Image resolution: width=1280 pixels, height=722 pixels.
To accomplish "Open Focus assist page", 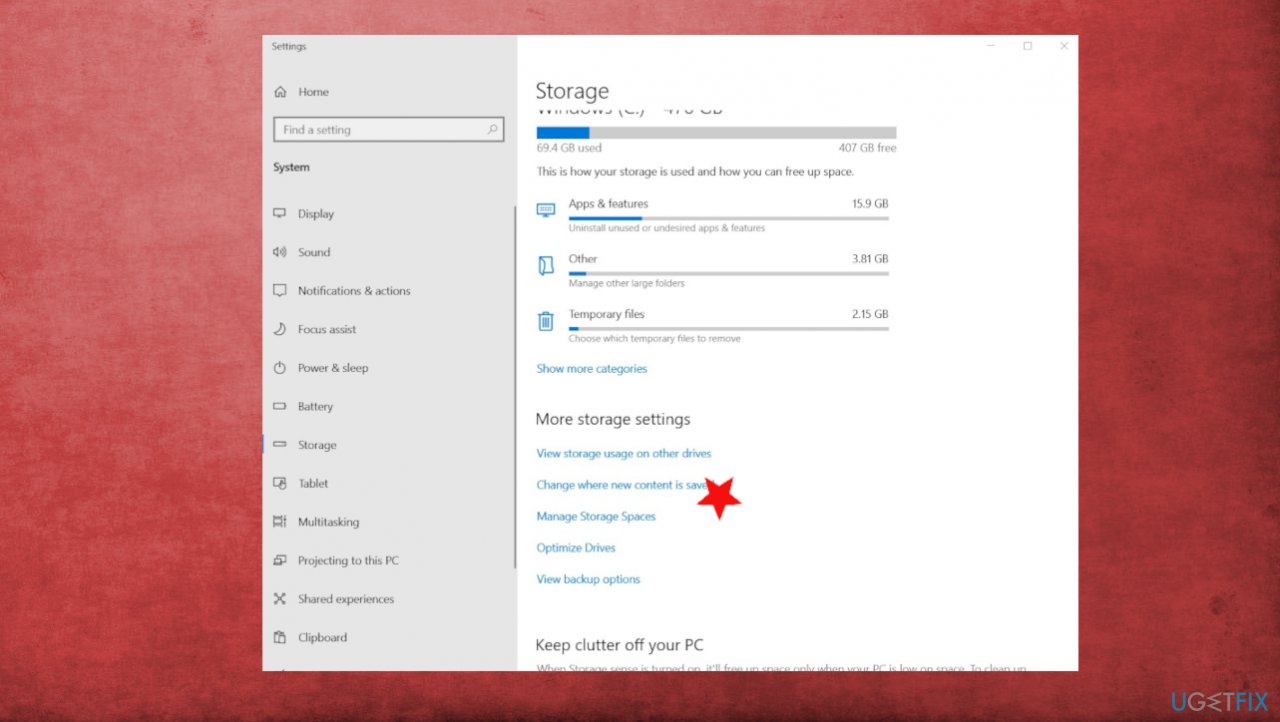I will pyautogui.click(x=327, y=330).
